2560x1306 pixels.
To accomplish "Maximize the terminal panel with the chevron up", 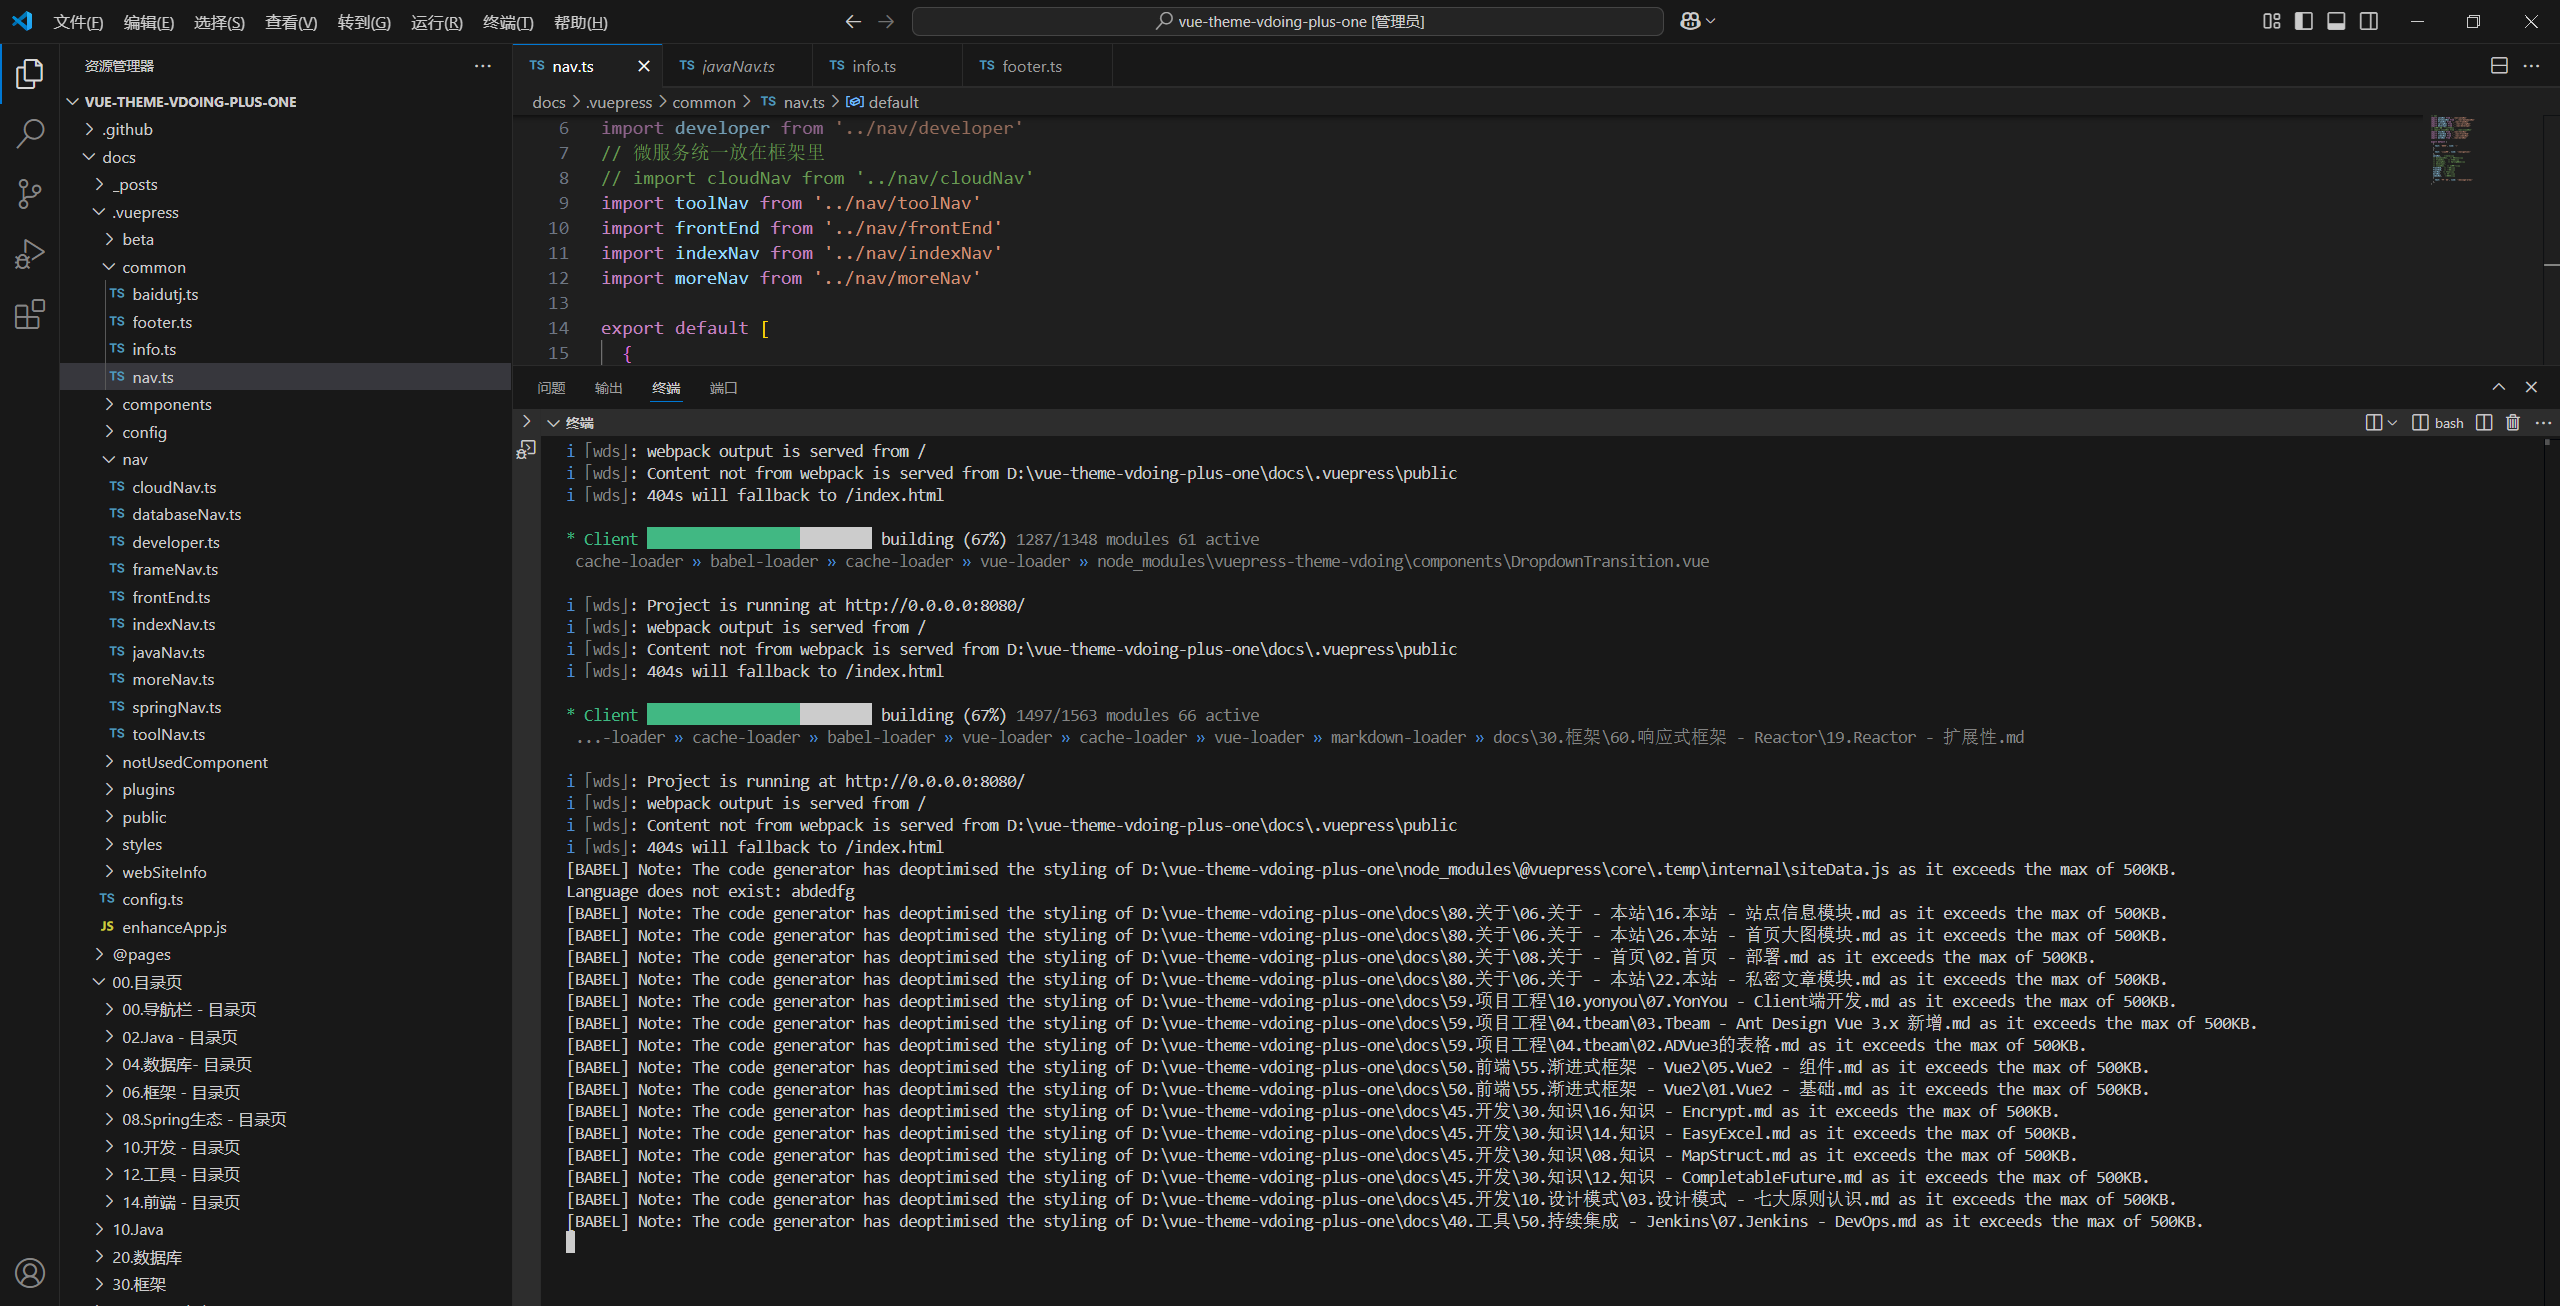I will pos(2499,387).
